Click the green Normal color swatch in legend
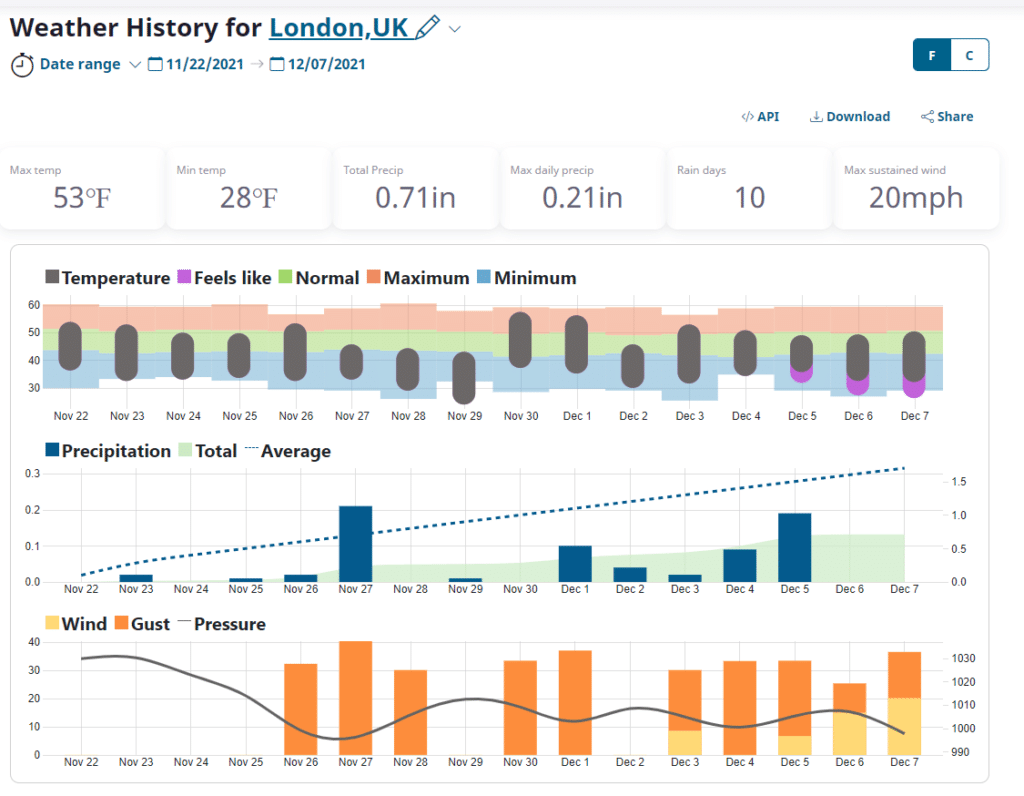1024x796 pixels. (286, 277)
